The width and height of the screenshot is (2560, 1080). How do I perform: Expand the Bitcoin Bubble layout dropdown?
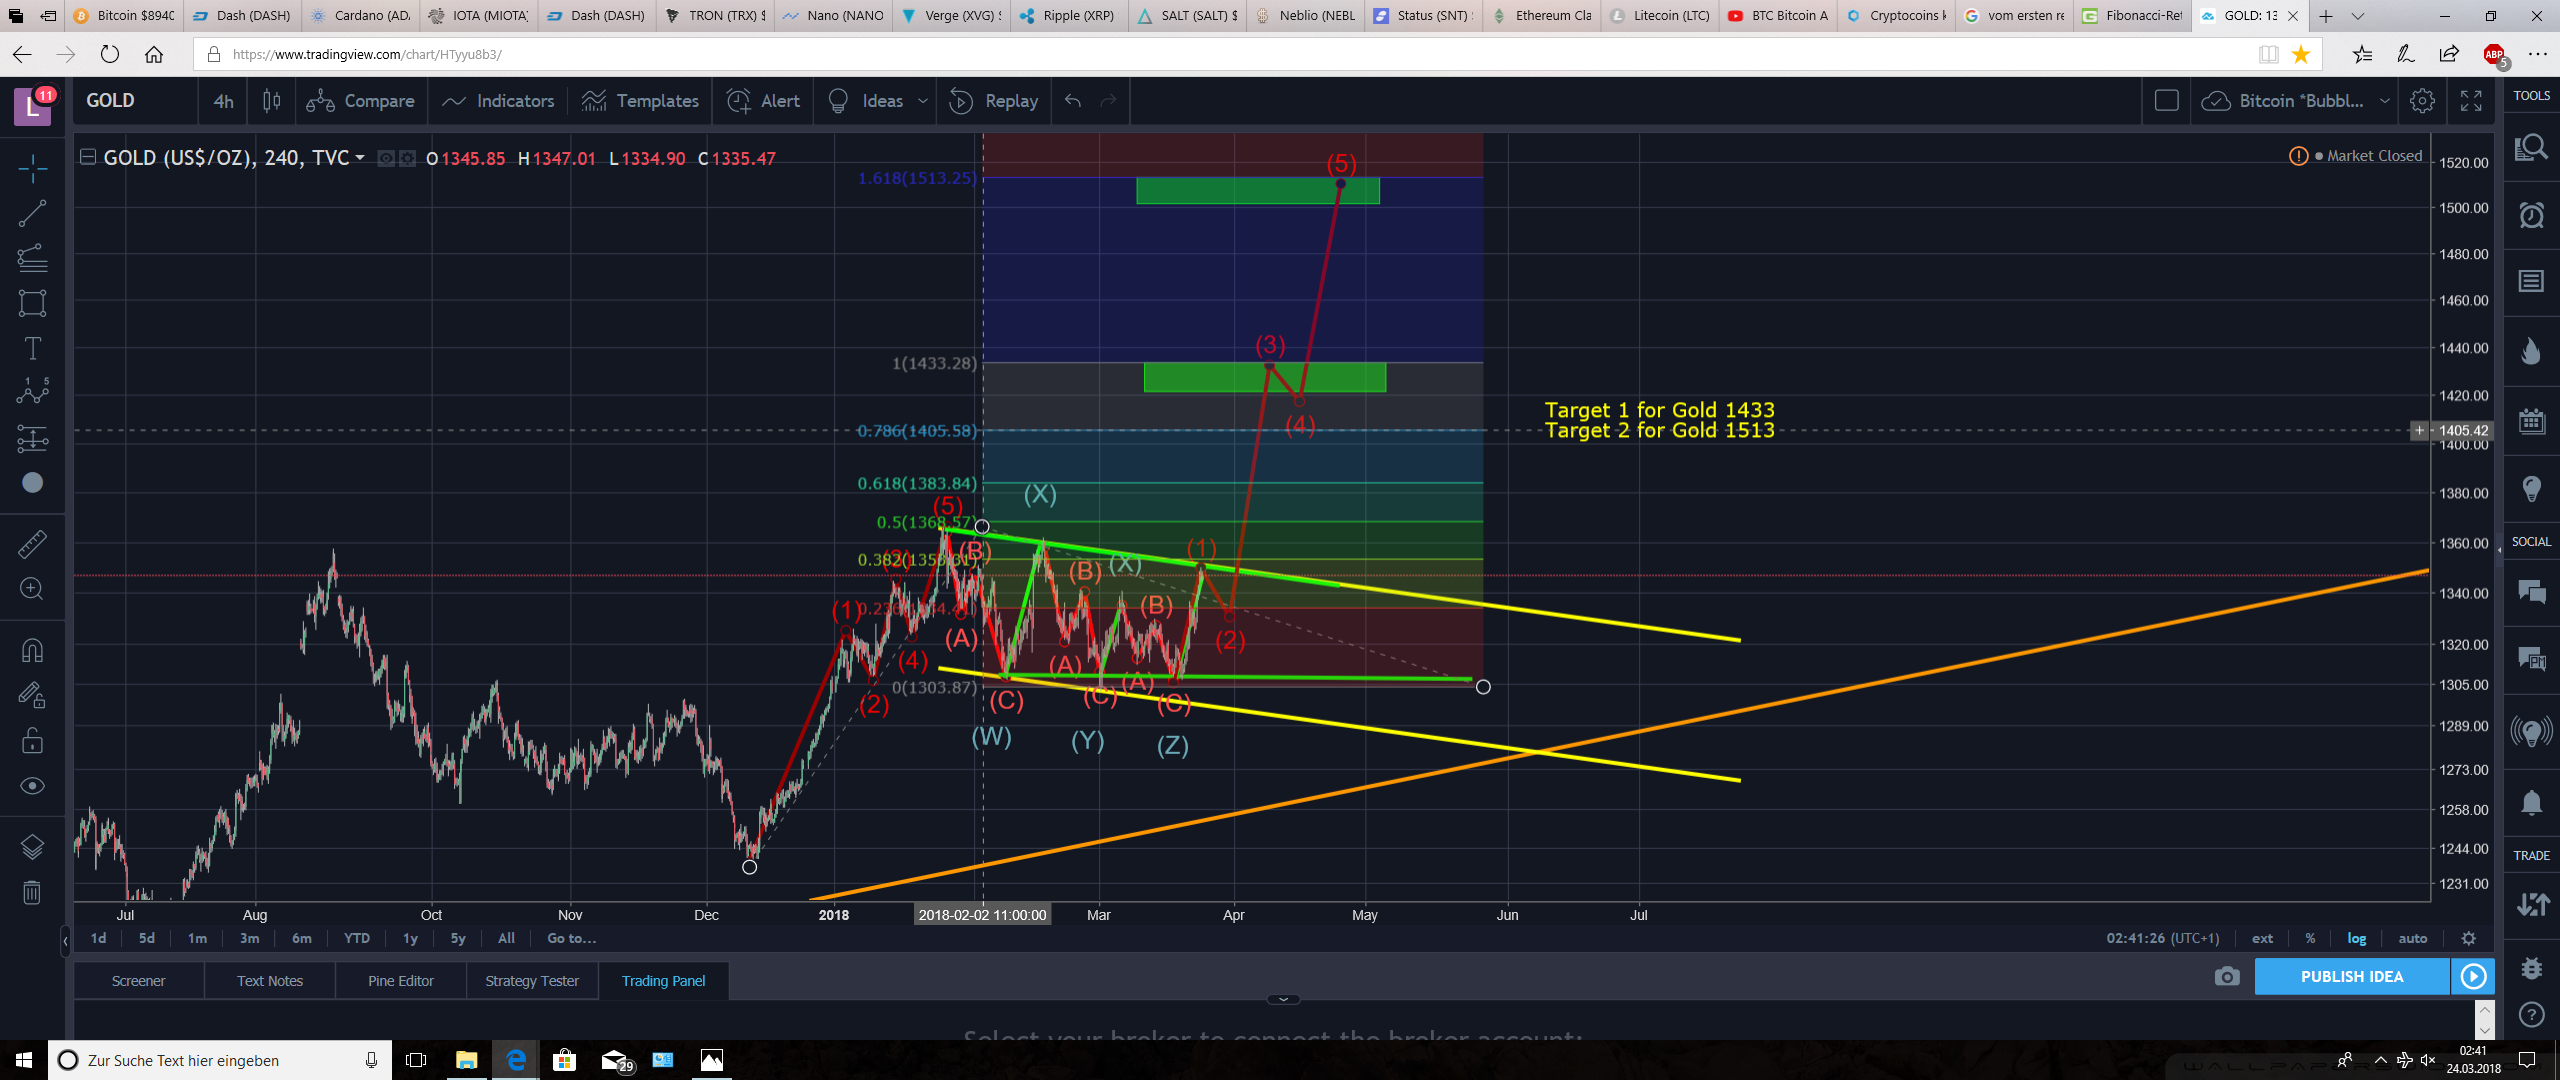2385,101
